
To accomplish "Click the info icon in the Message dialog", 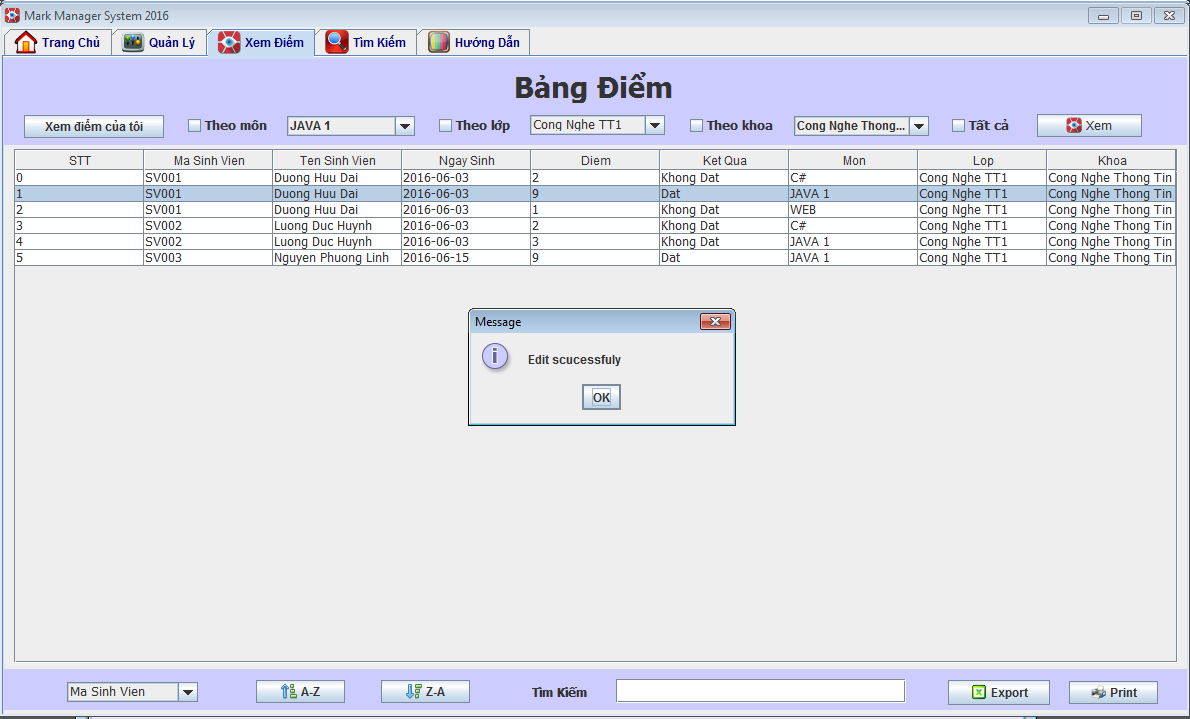I will (495, 356).
